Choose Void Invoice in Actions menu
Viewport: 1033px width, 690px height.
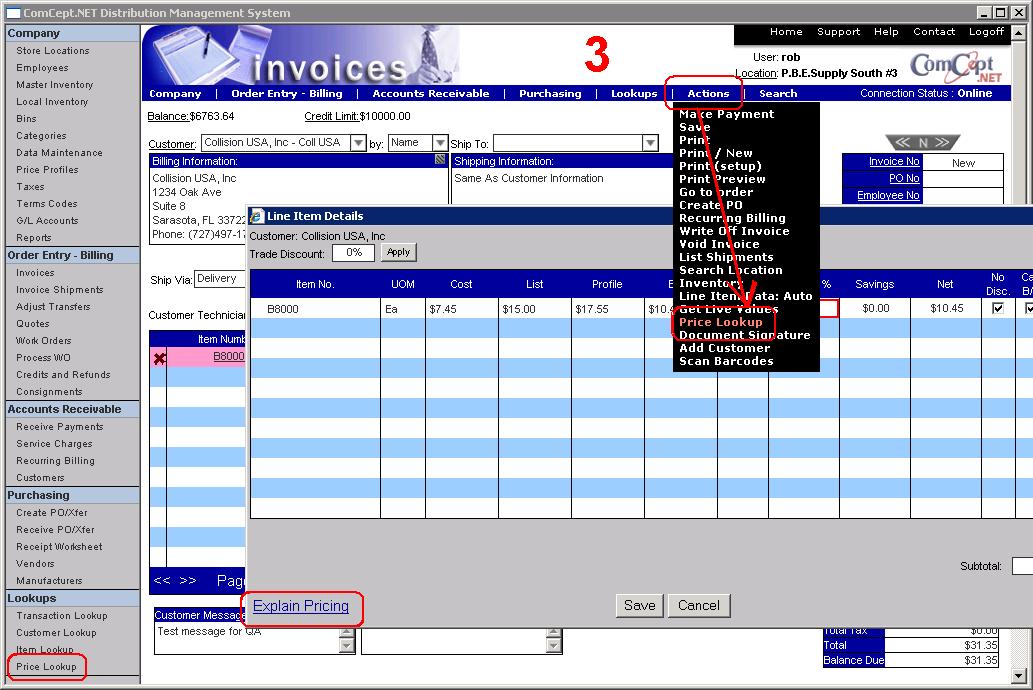[719, 244]
